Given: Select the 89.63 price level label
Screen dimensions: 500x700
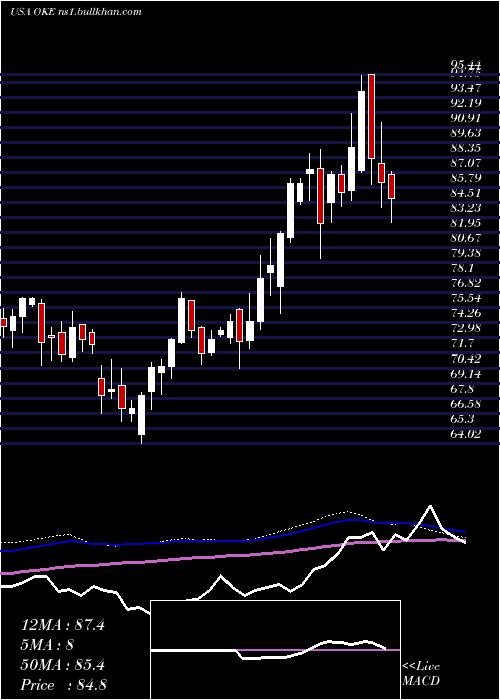Looking at the screenshot, I should coord(466,133).
